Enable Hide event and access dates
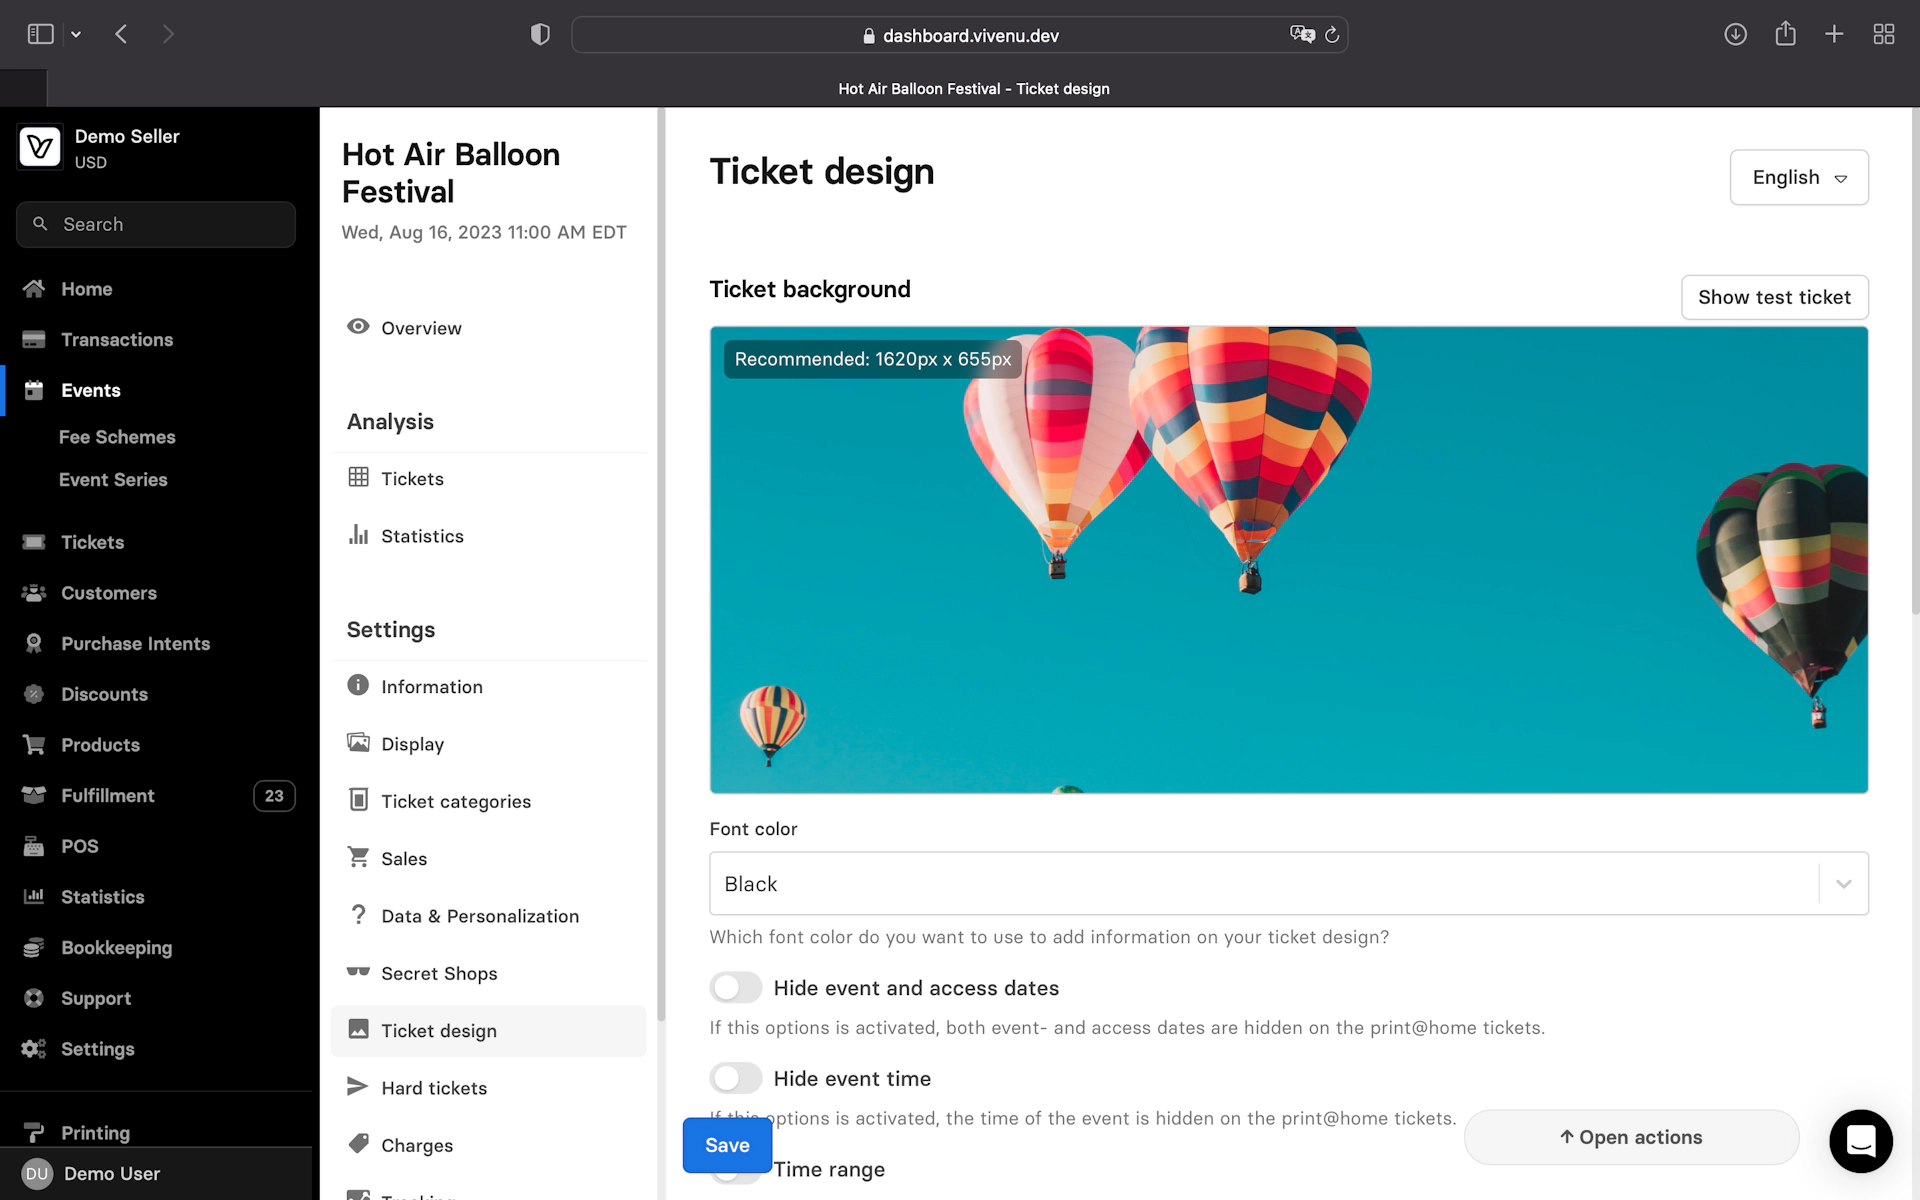The width and height of the screenshot is (1920, 1200). tap(736, 988)
